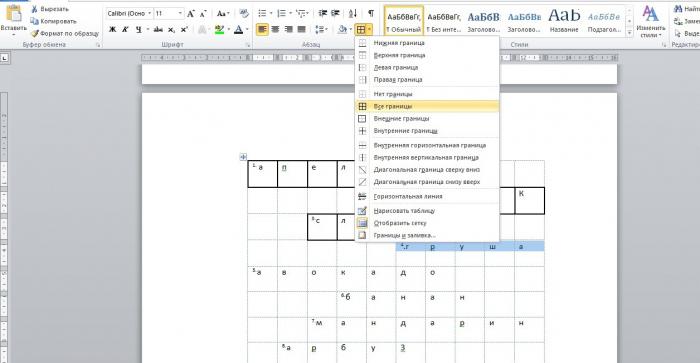
Task: Click the decrease indent icon
Action: click(x=322, y=14)
